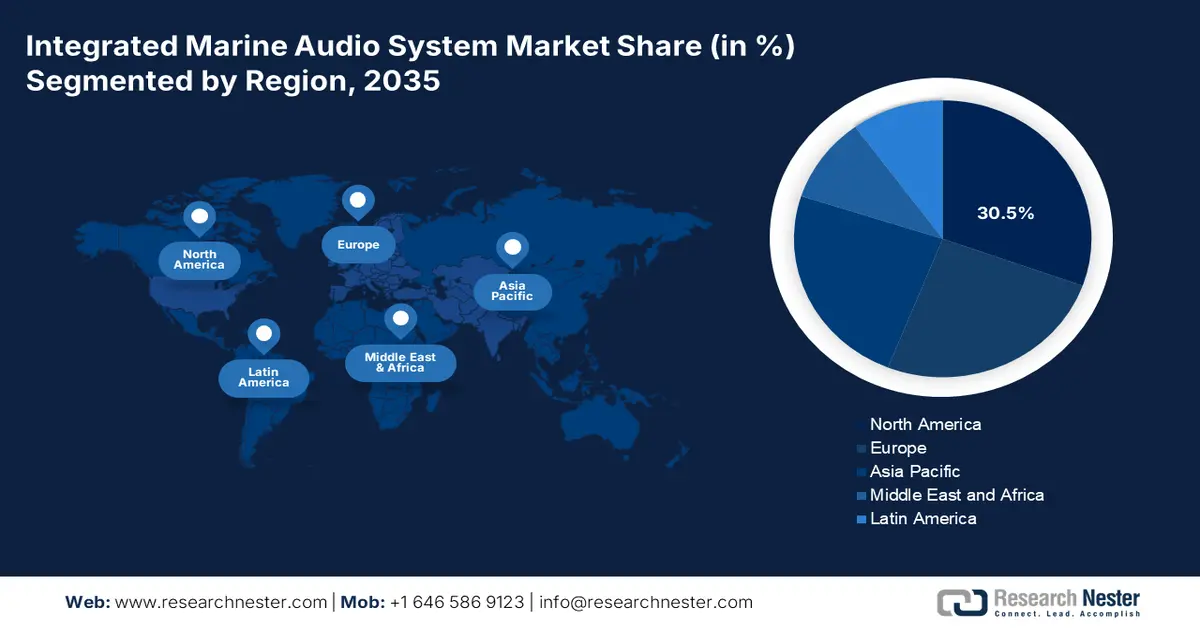Click the Middle East & Africa map pin
Viewport: 1200px width, 628px height.
[x=401, y=321]
